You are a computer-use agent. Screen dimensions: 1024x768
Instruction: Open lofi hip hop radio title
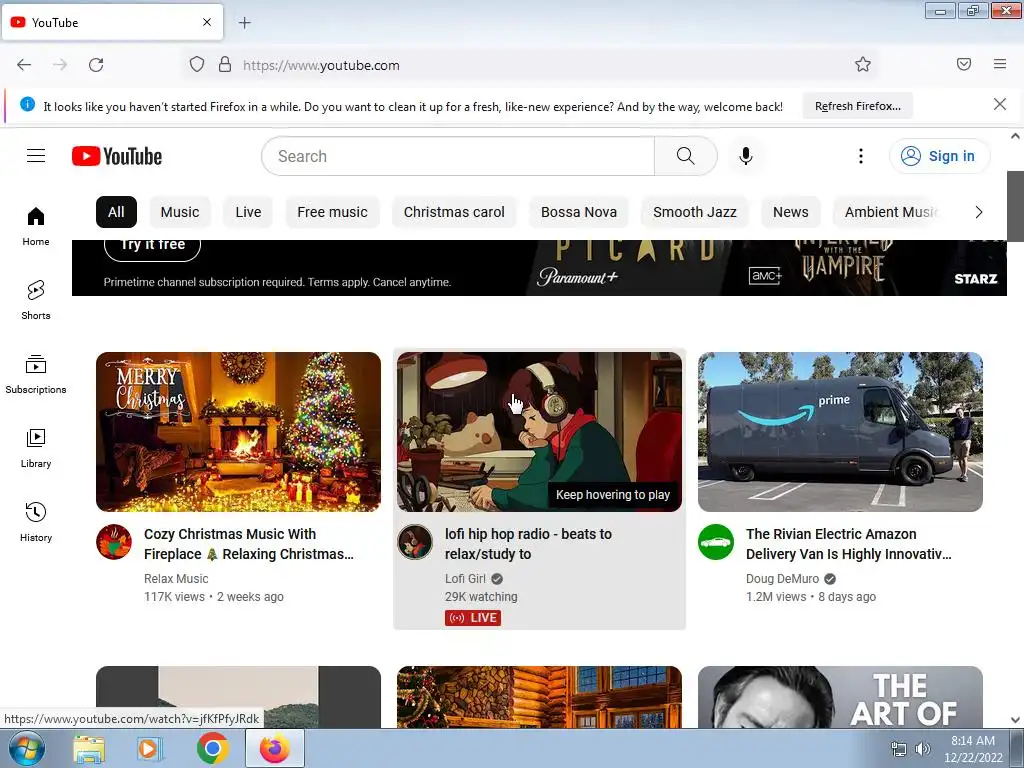click(528, 544)
